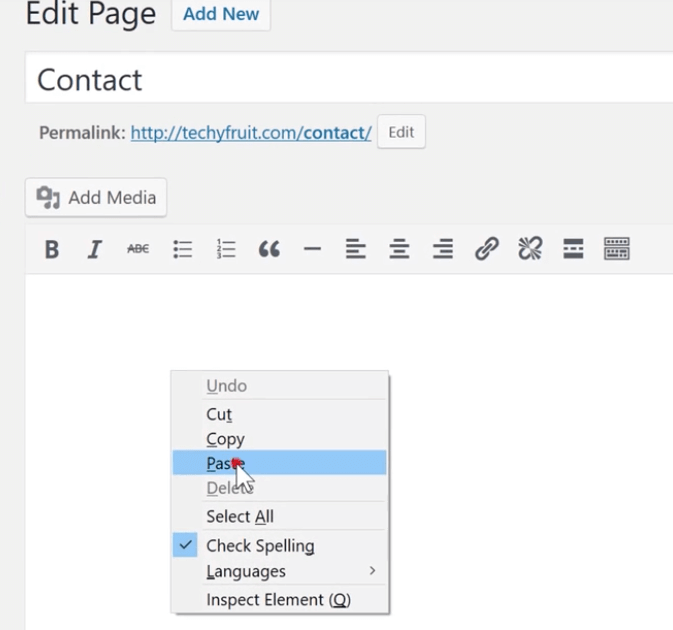Align text center
This screenshot has width=673, height=630.
(399, 249)
